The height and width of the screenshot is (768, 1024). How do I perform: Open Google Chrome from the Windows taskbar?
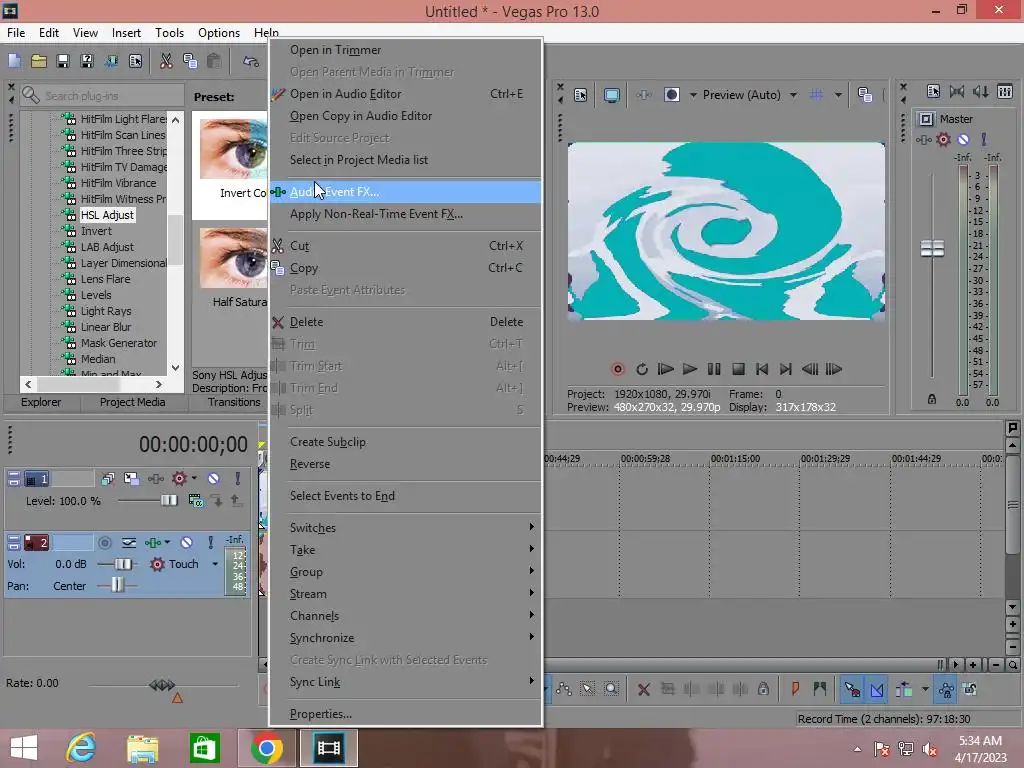click(x=266, y=748)
